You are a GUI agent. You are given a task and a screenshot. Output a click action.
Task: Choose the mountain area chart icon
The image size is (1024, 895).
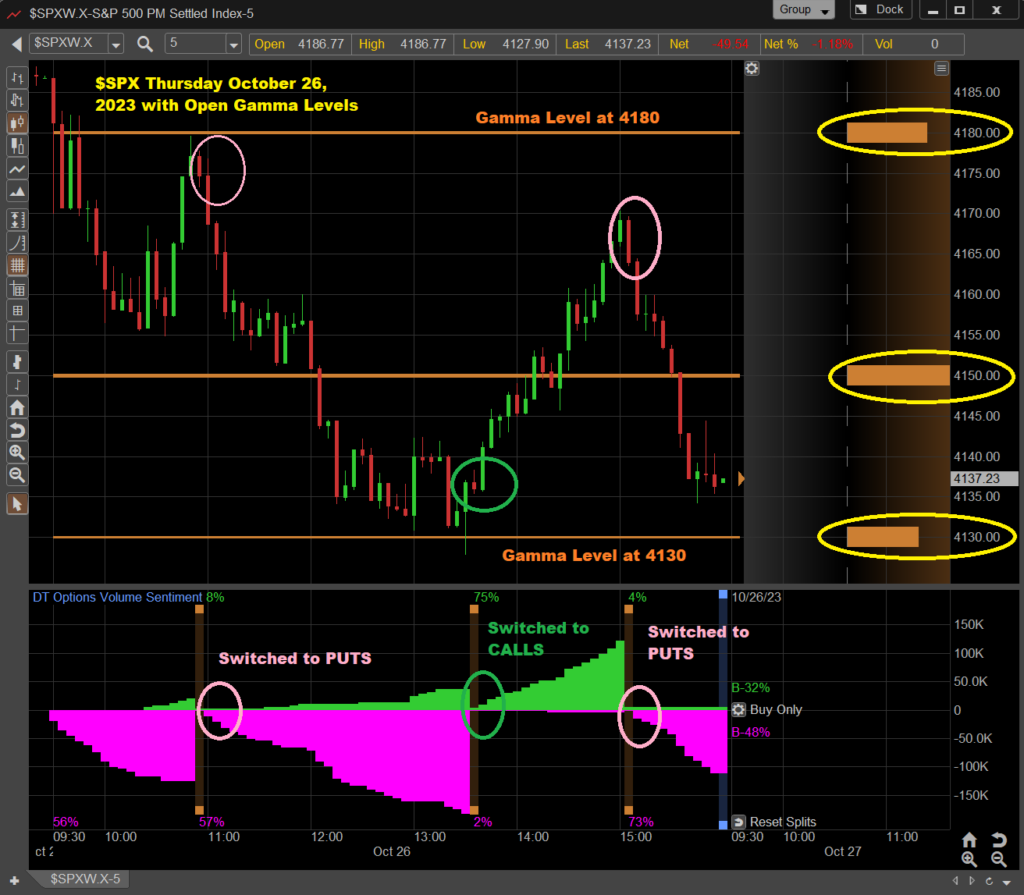17,192
